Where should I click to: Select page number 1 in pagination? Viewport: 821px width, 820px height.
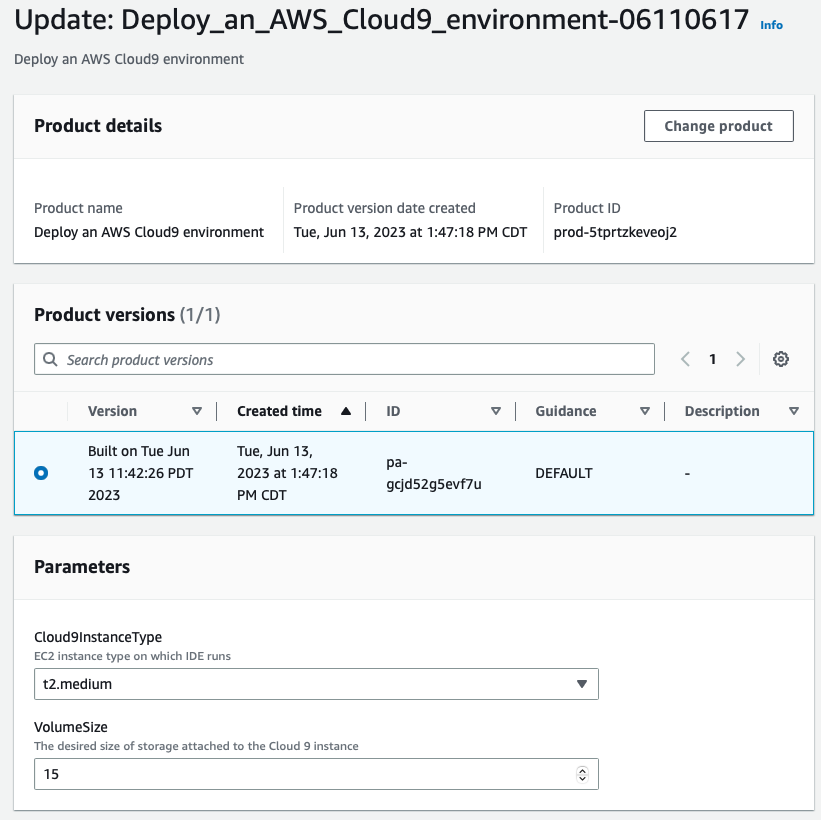point(712,359)
